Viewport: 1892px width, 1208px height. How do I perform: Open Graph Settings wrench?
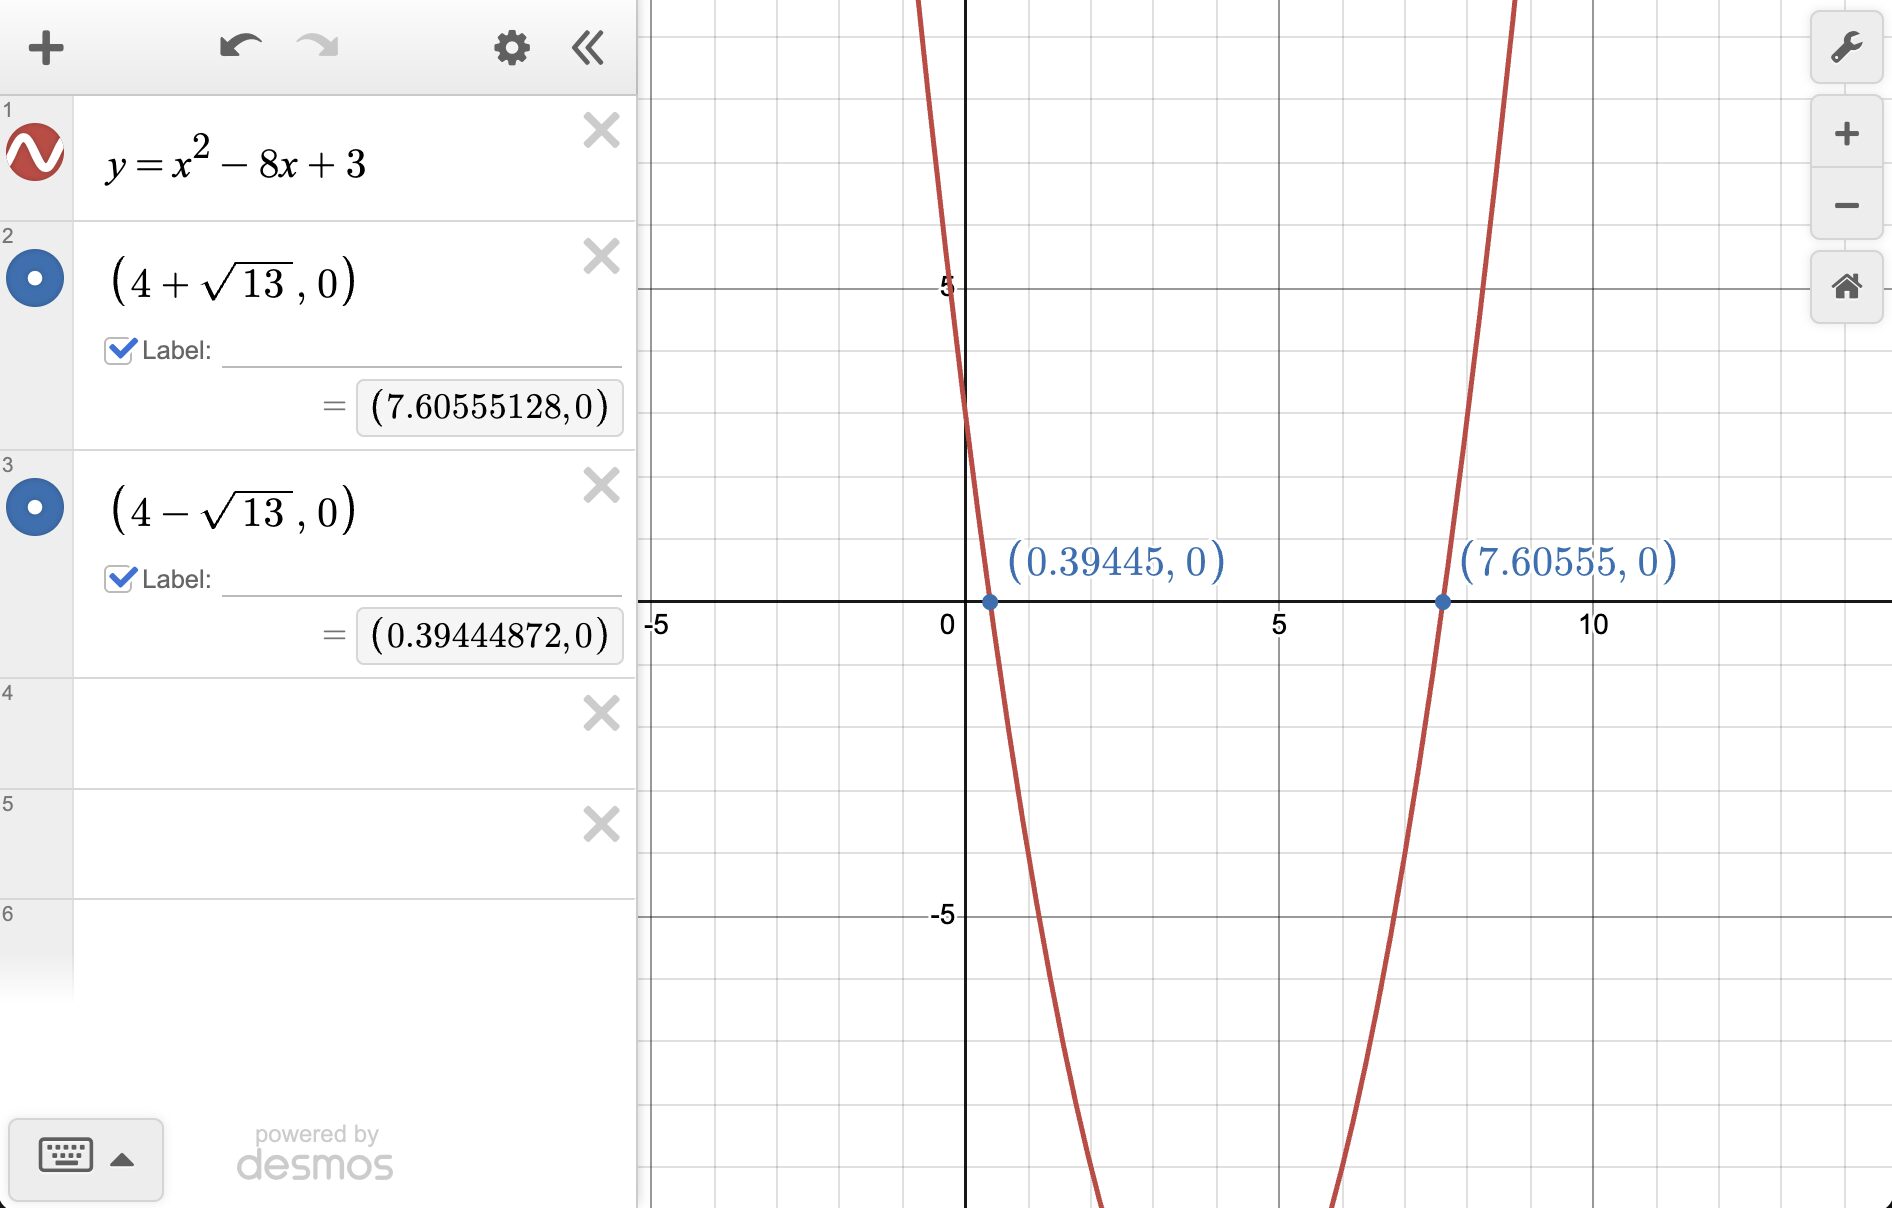(x=1846, y=47)
